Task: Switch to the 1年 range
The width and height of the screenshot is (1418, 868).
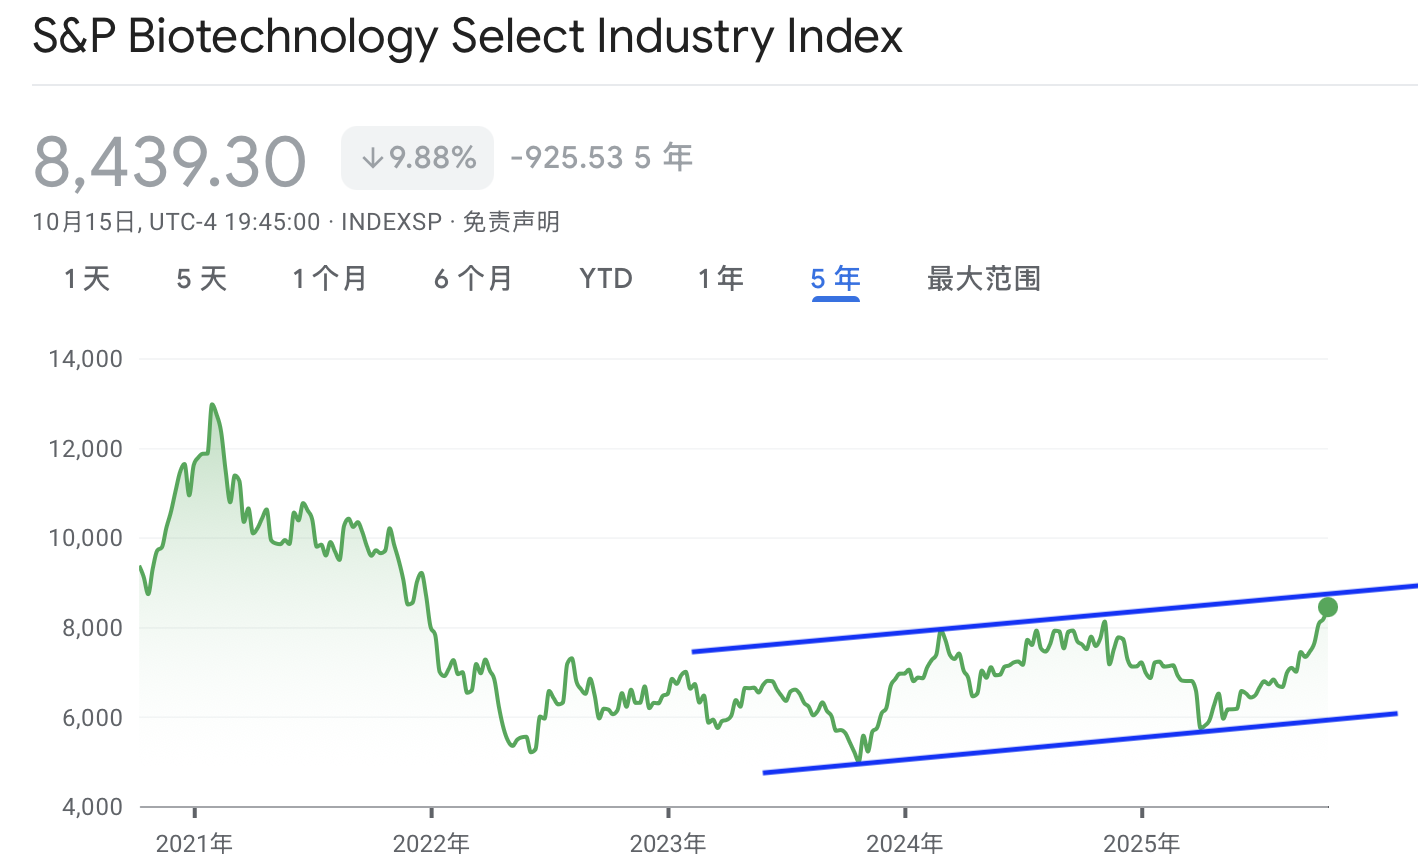Action: click(x=721, y=278)
